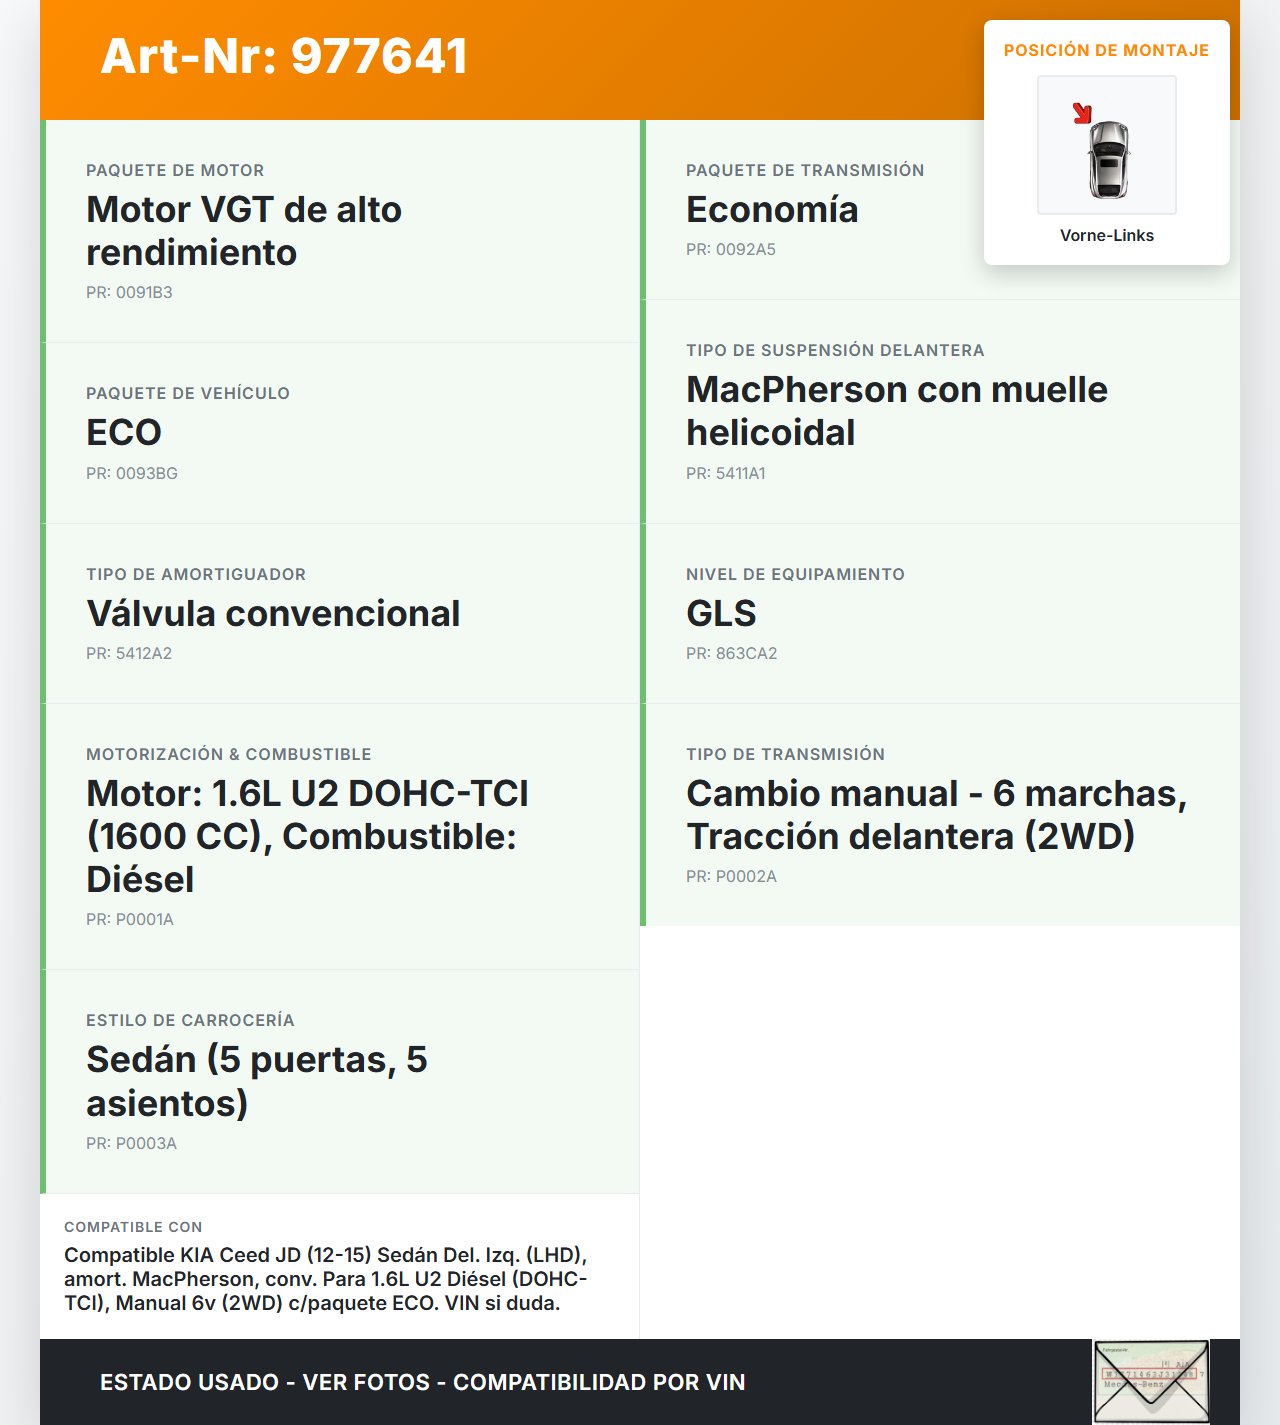
Task: Click the COMPATIBLE CON label
Action: tap(133, 1227)
